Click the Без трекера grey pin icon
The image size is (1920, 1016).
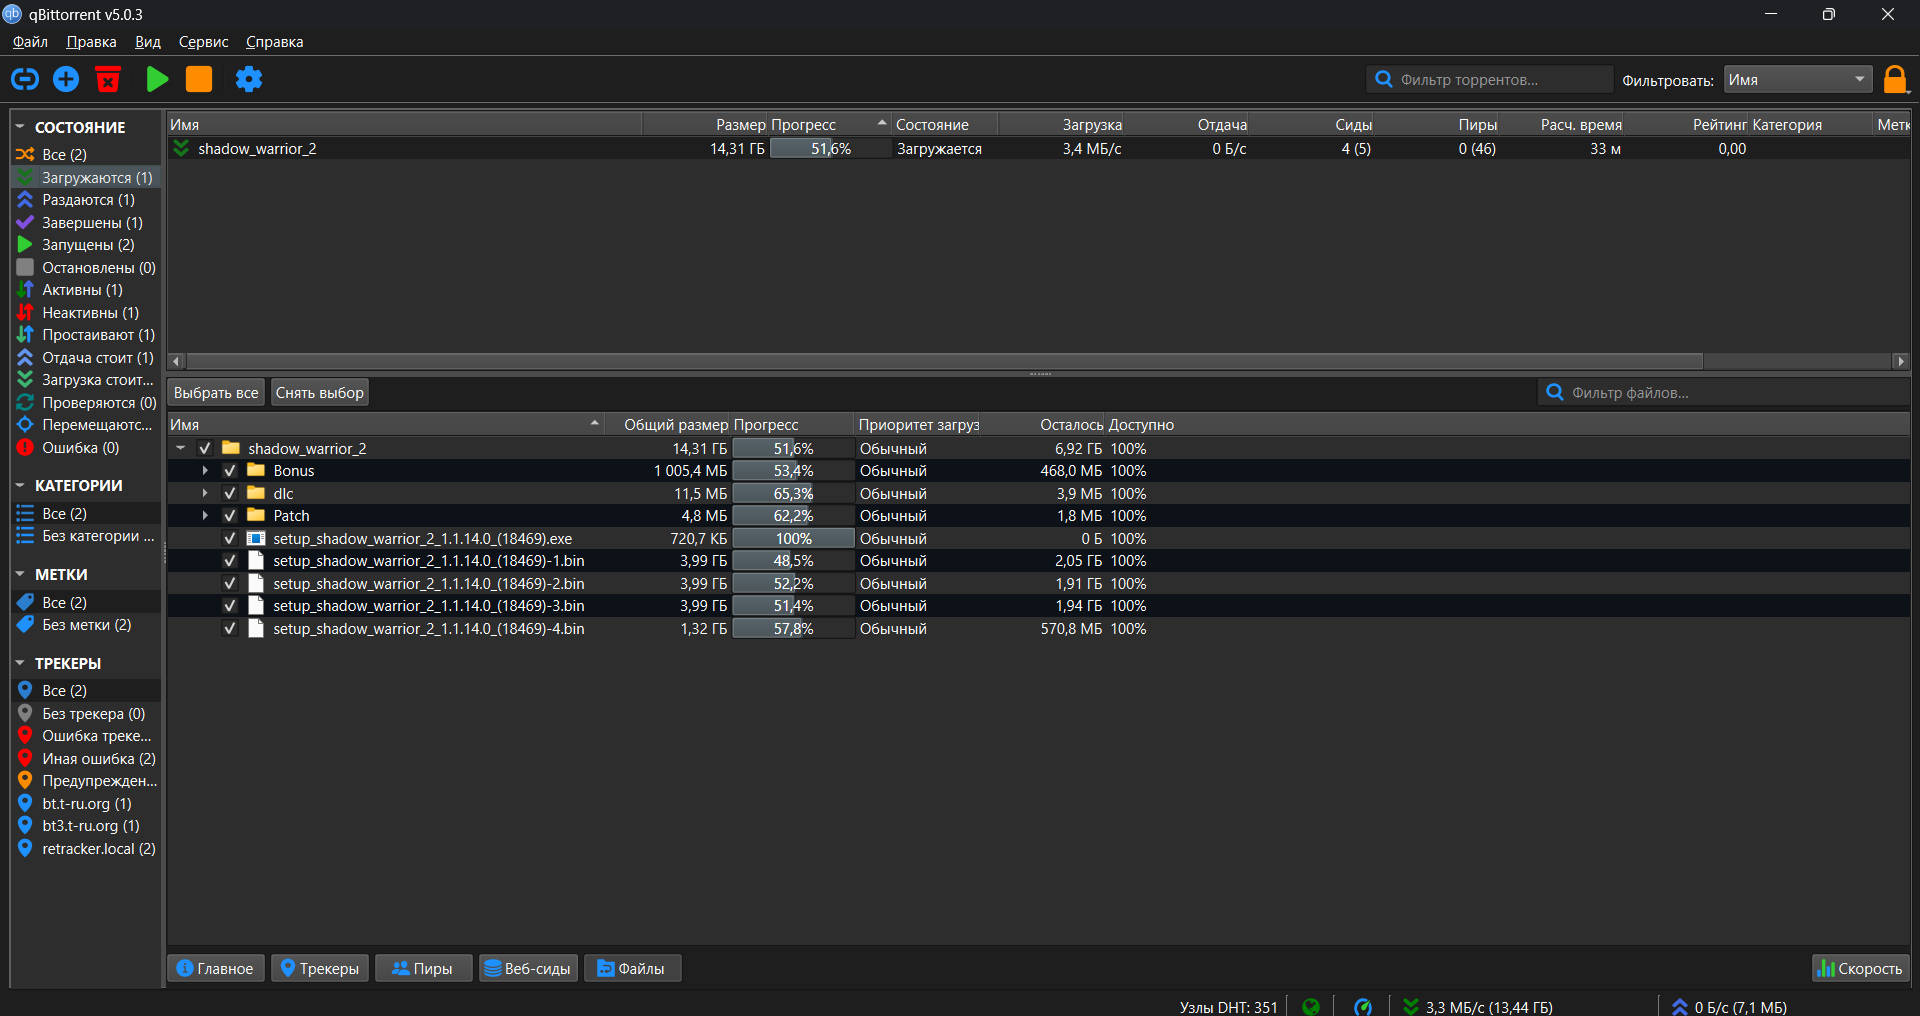[25, 713]
